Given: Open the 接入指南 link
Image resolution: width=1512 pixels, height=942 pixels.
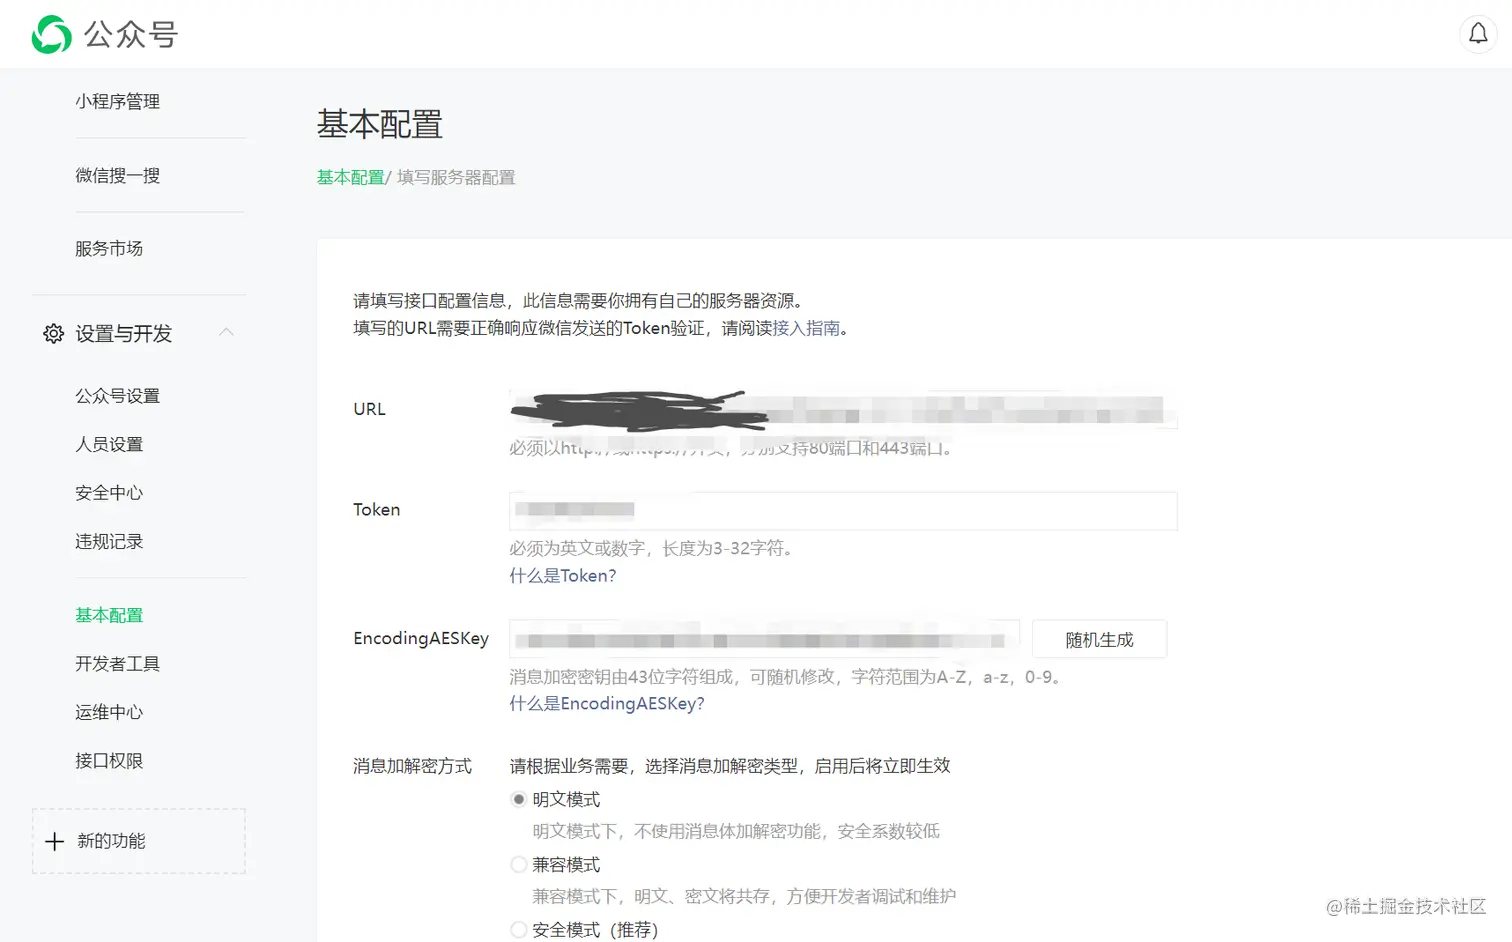Looking at the screenshot, I should tap(806, 328).
